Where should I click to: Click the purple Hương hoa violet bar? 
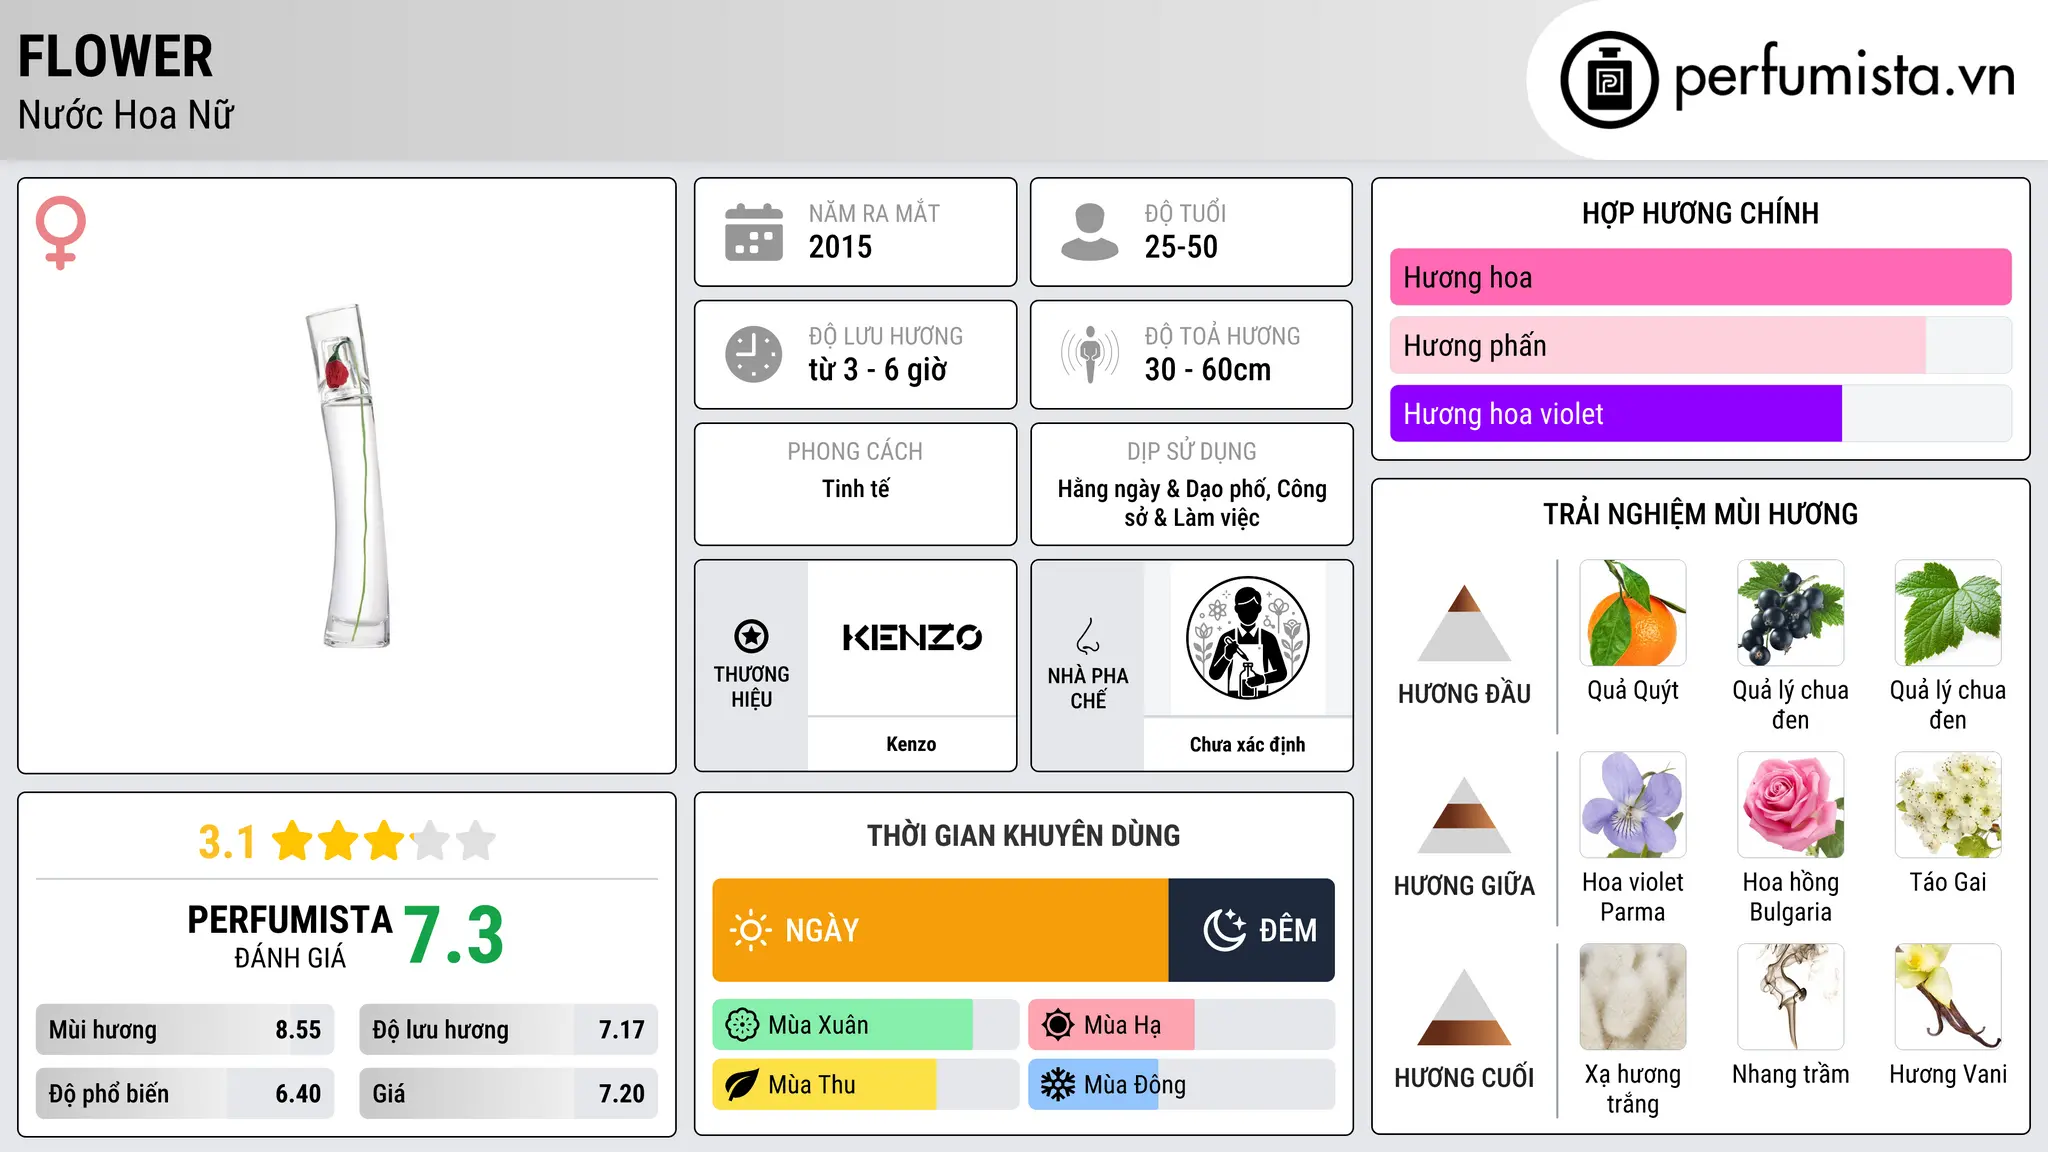pyautogui.click(x=1700, y=413)
